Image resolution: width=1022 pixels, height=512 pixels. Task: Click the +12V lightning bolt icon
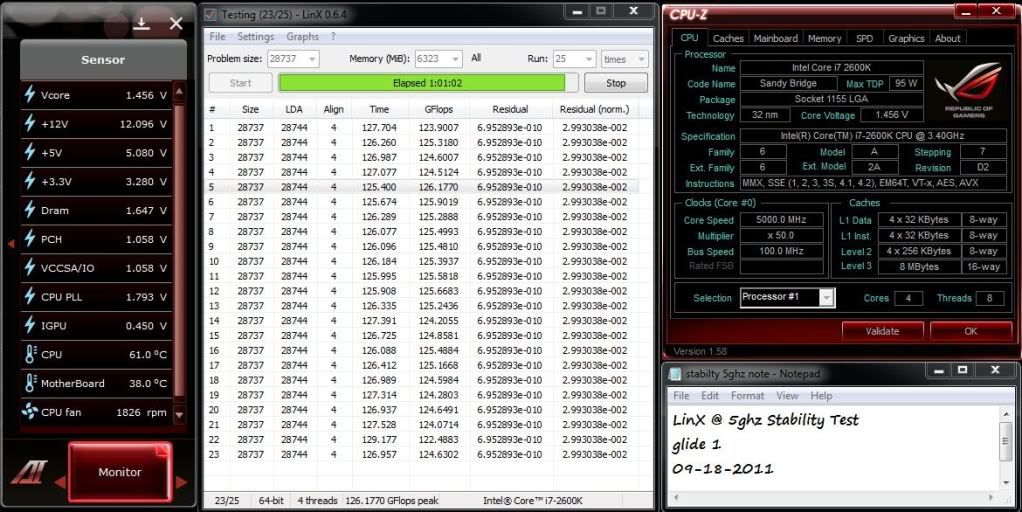click(x=30, y=123)
